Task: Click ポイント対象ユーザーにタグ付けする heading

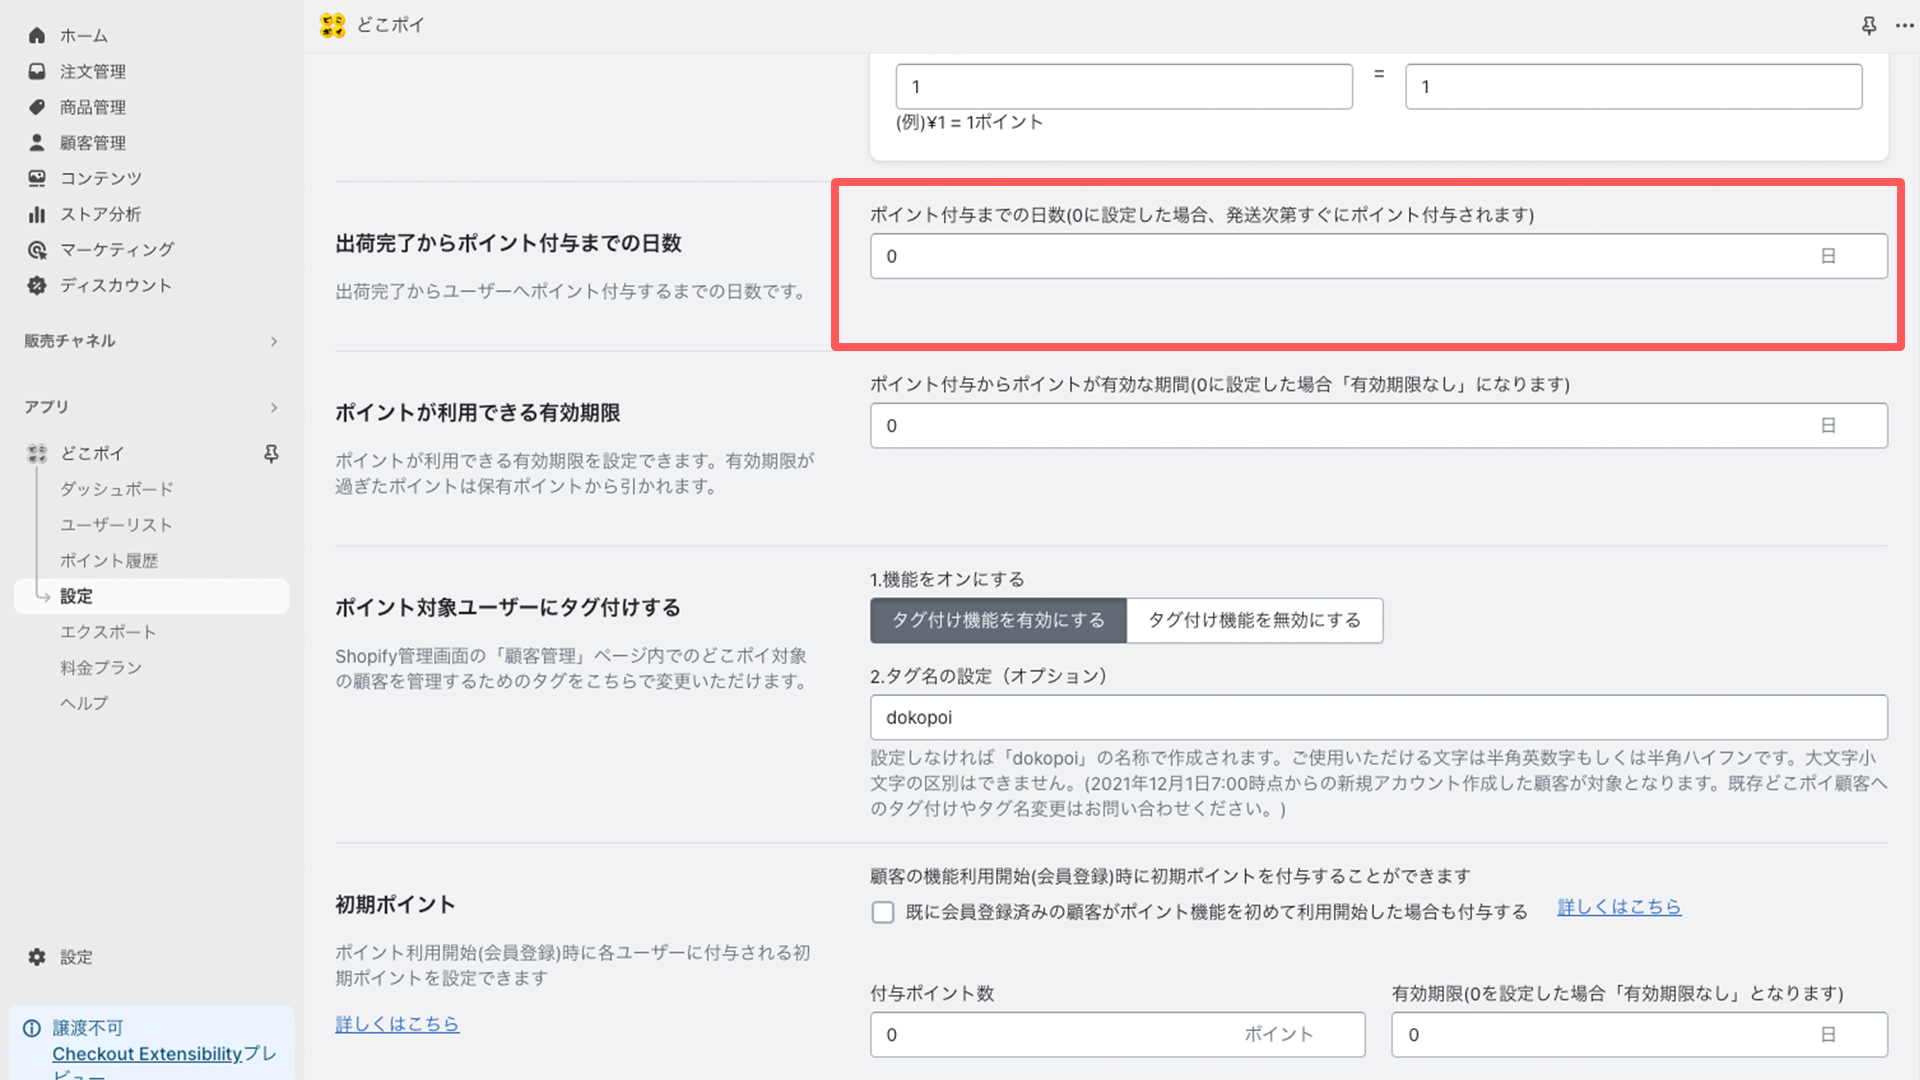Action: click(508, 608)
